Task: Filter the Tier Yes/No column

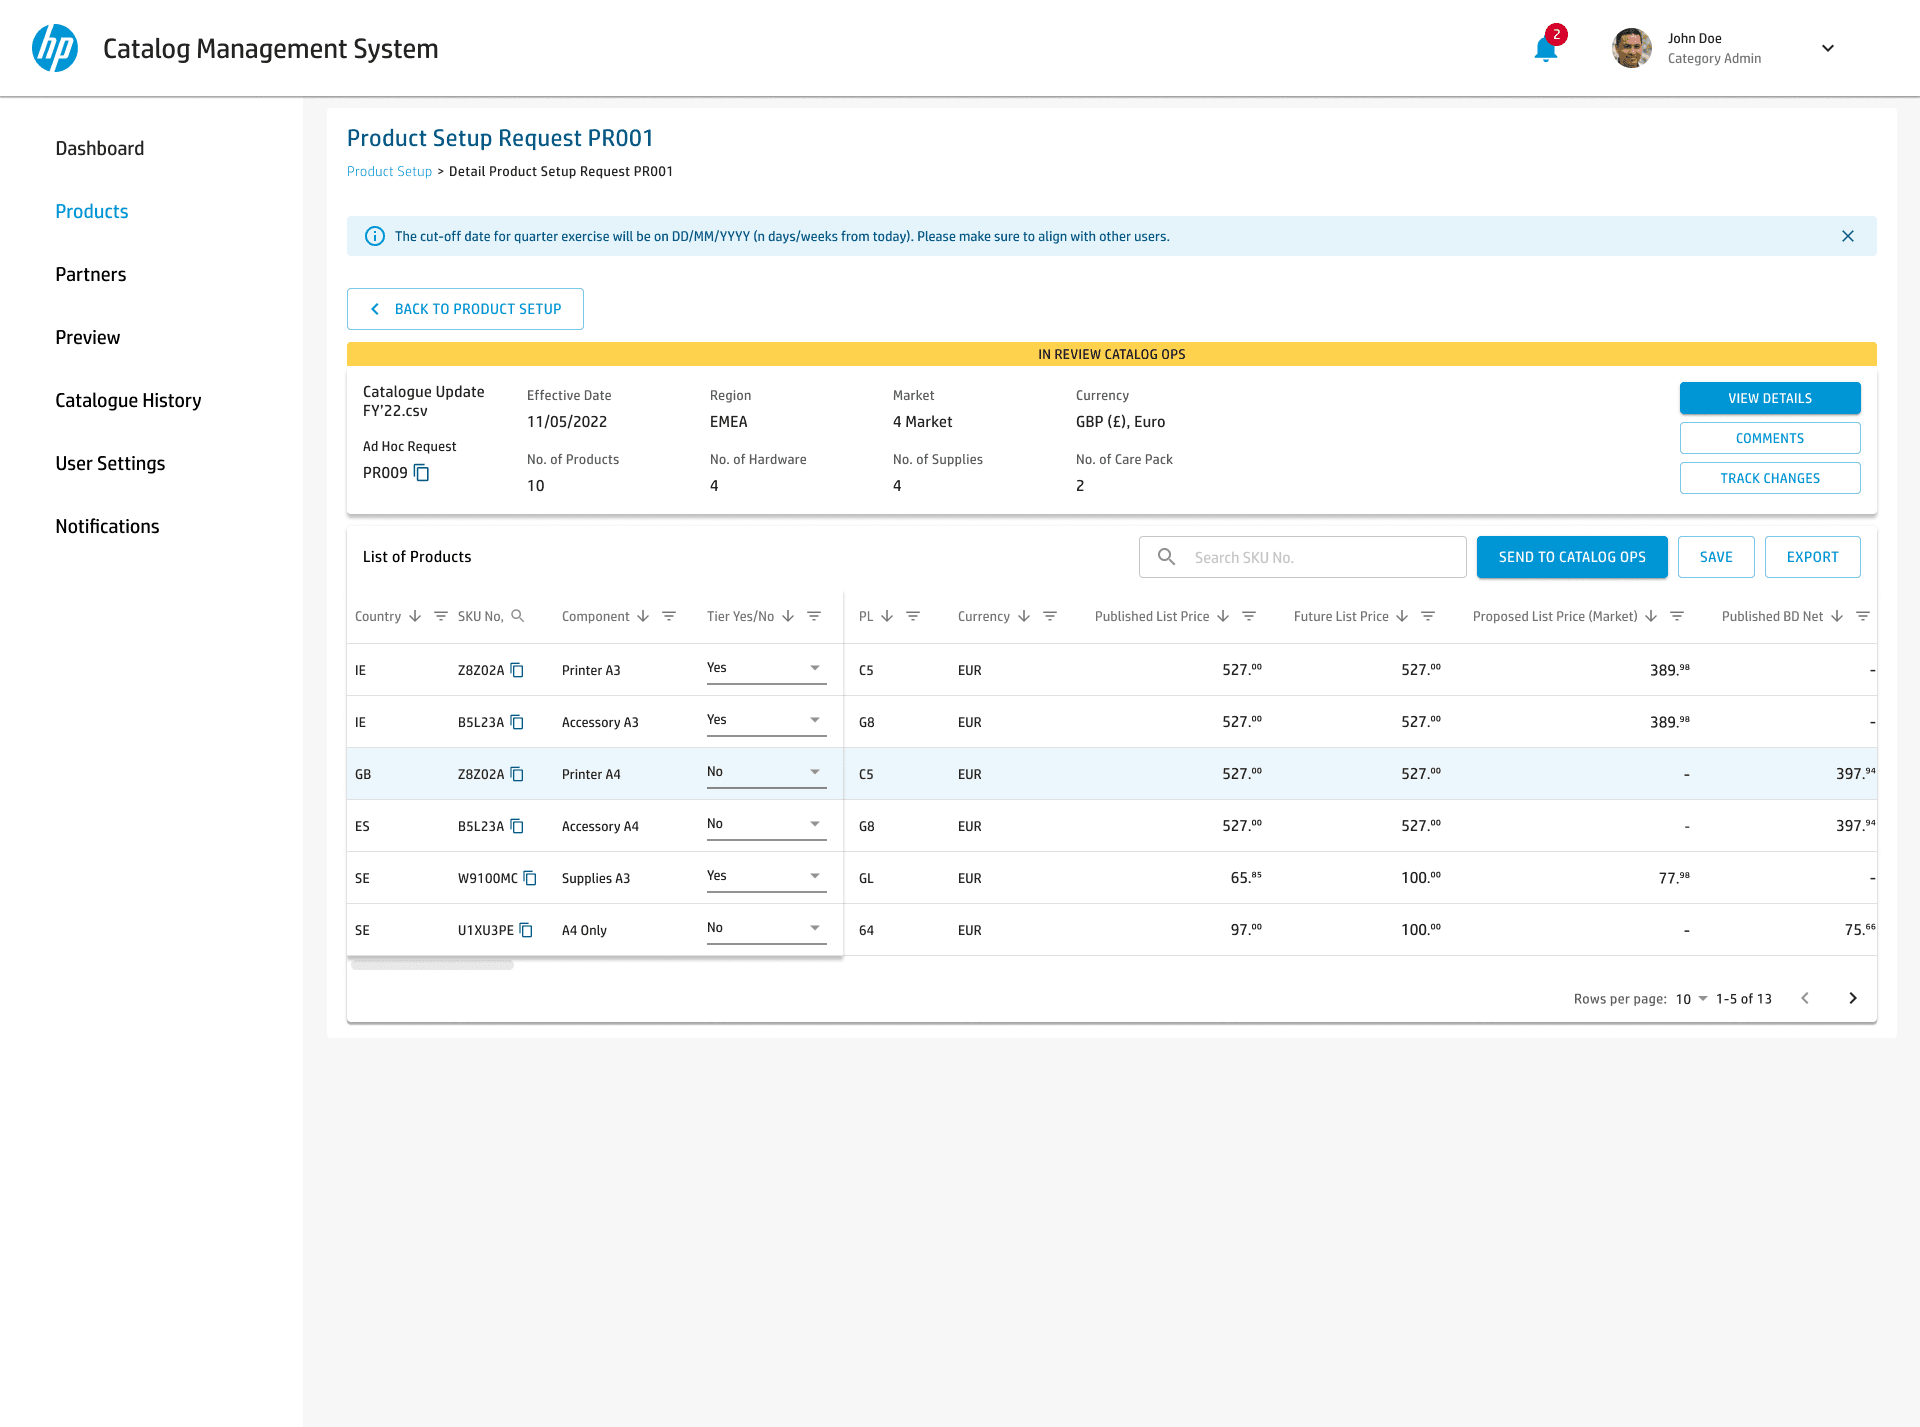Action: [814, 616]
